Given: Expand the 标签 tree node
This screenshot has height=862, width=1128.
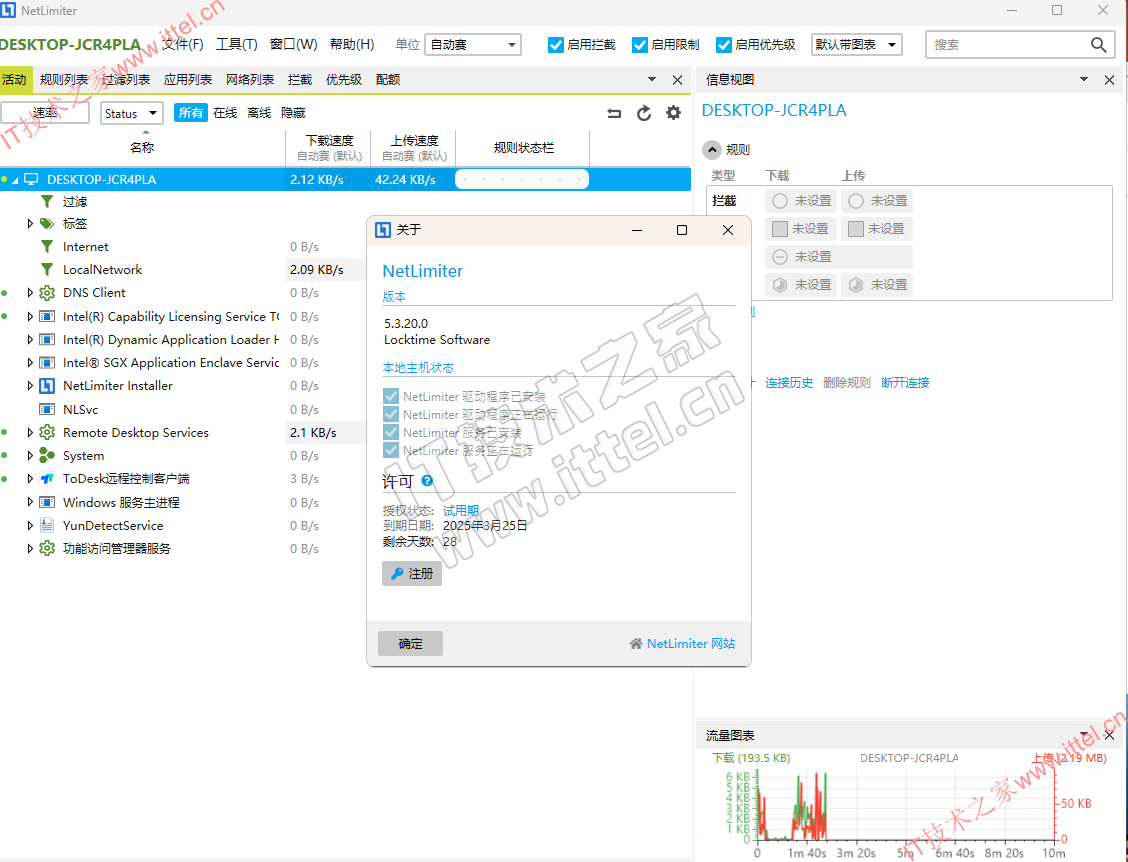Looking at the screenshot, I should tap(29, 224).
